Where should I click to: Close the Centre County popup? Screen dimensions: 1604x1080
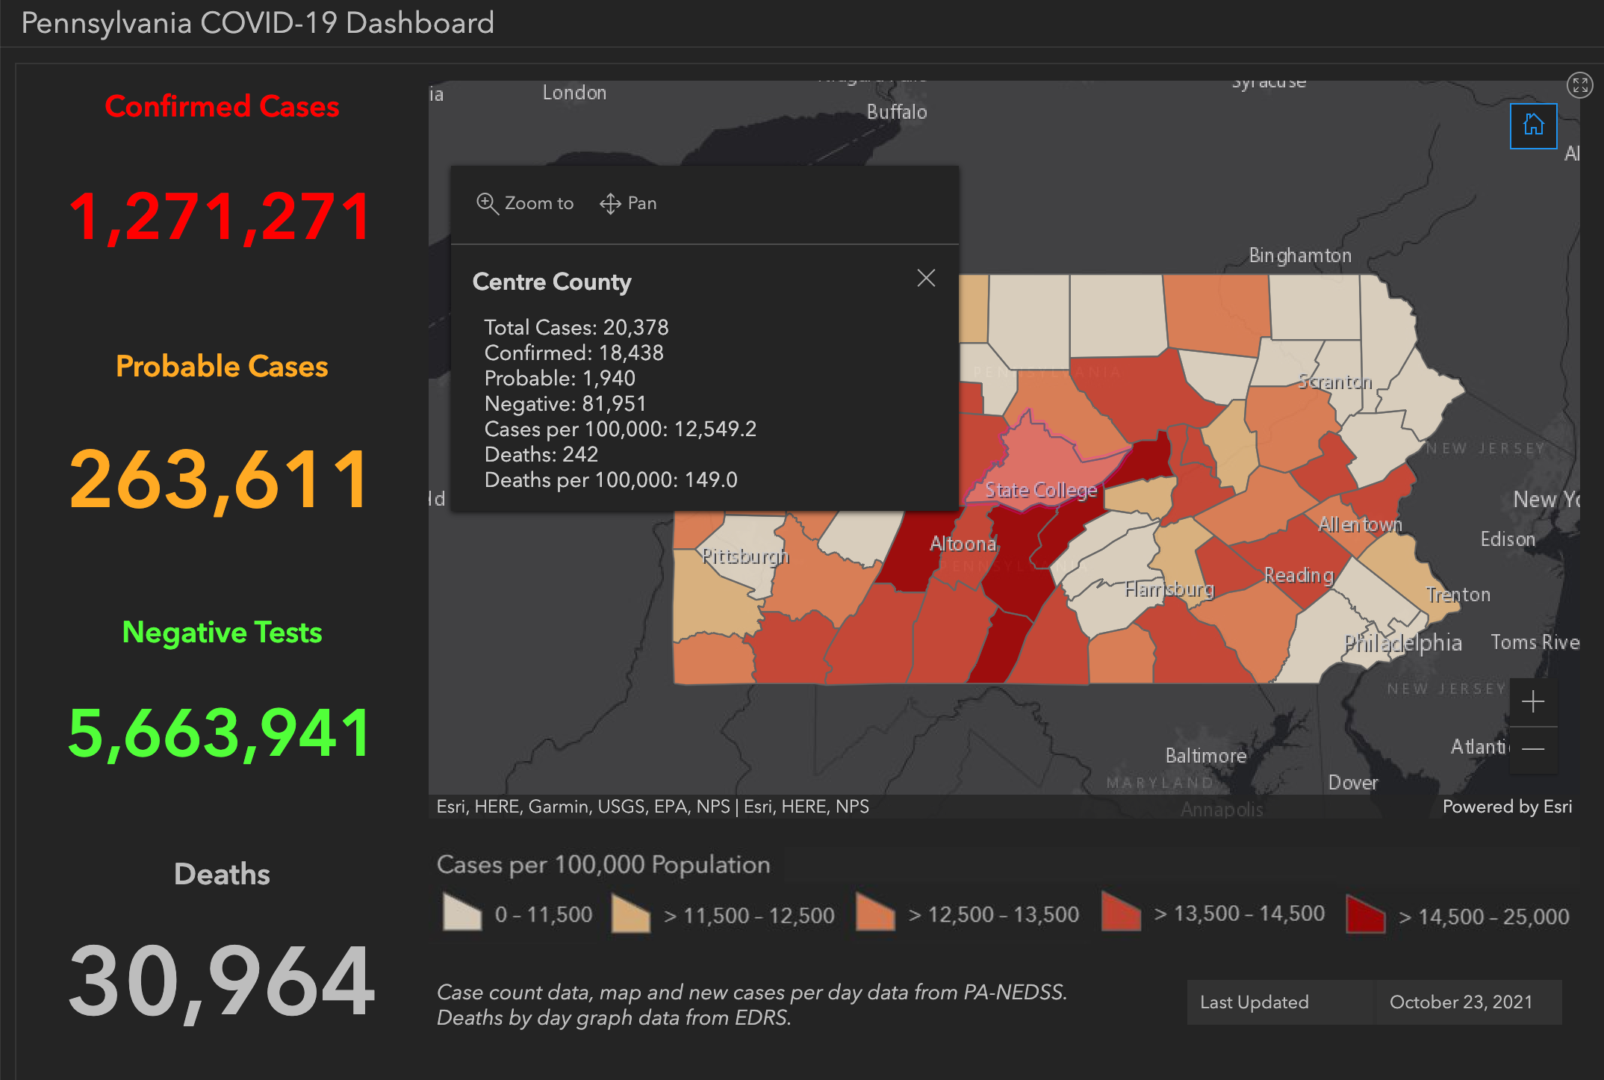pyautogui.click(x=926, y=278)
